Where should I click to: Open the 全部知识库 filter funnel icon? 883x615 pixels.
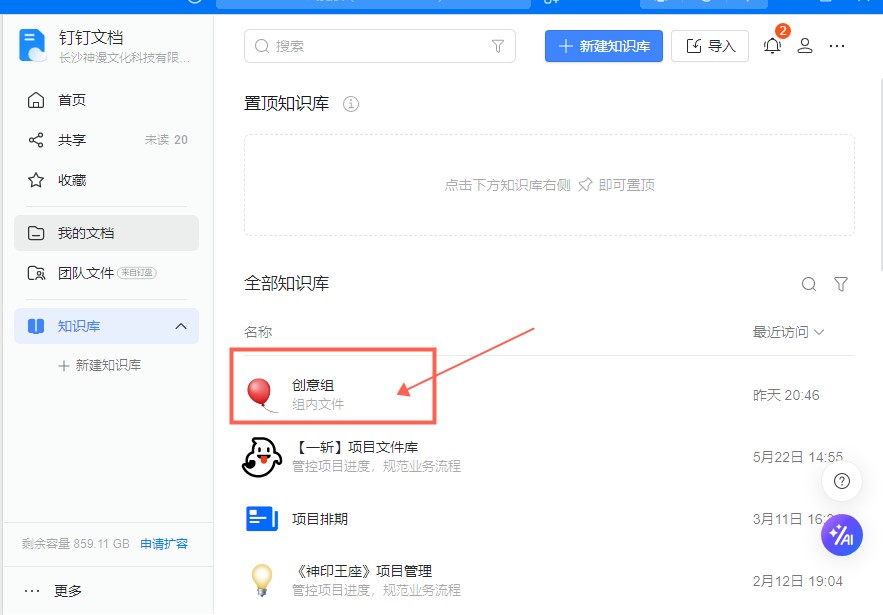841,284
